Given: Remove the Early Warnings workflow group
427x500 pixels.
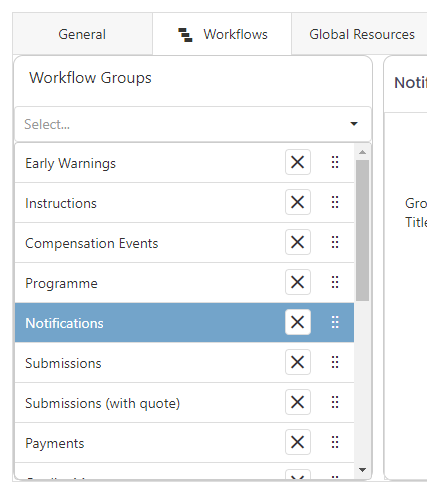Looking at the screenshot, I should 298,162.
